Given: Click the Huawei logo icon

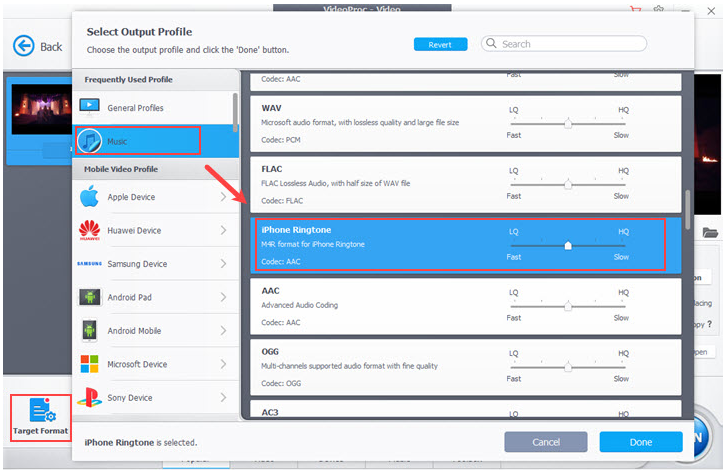Looking at the screenshot, I should point(89,230).
